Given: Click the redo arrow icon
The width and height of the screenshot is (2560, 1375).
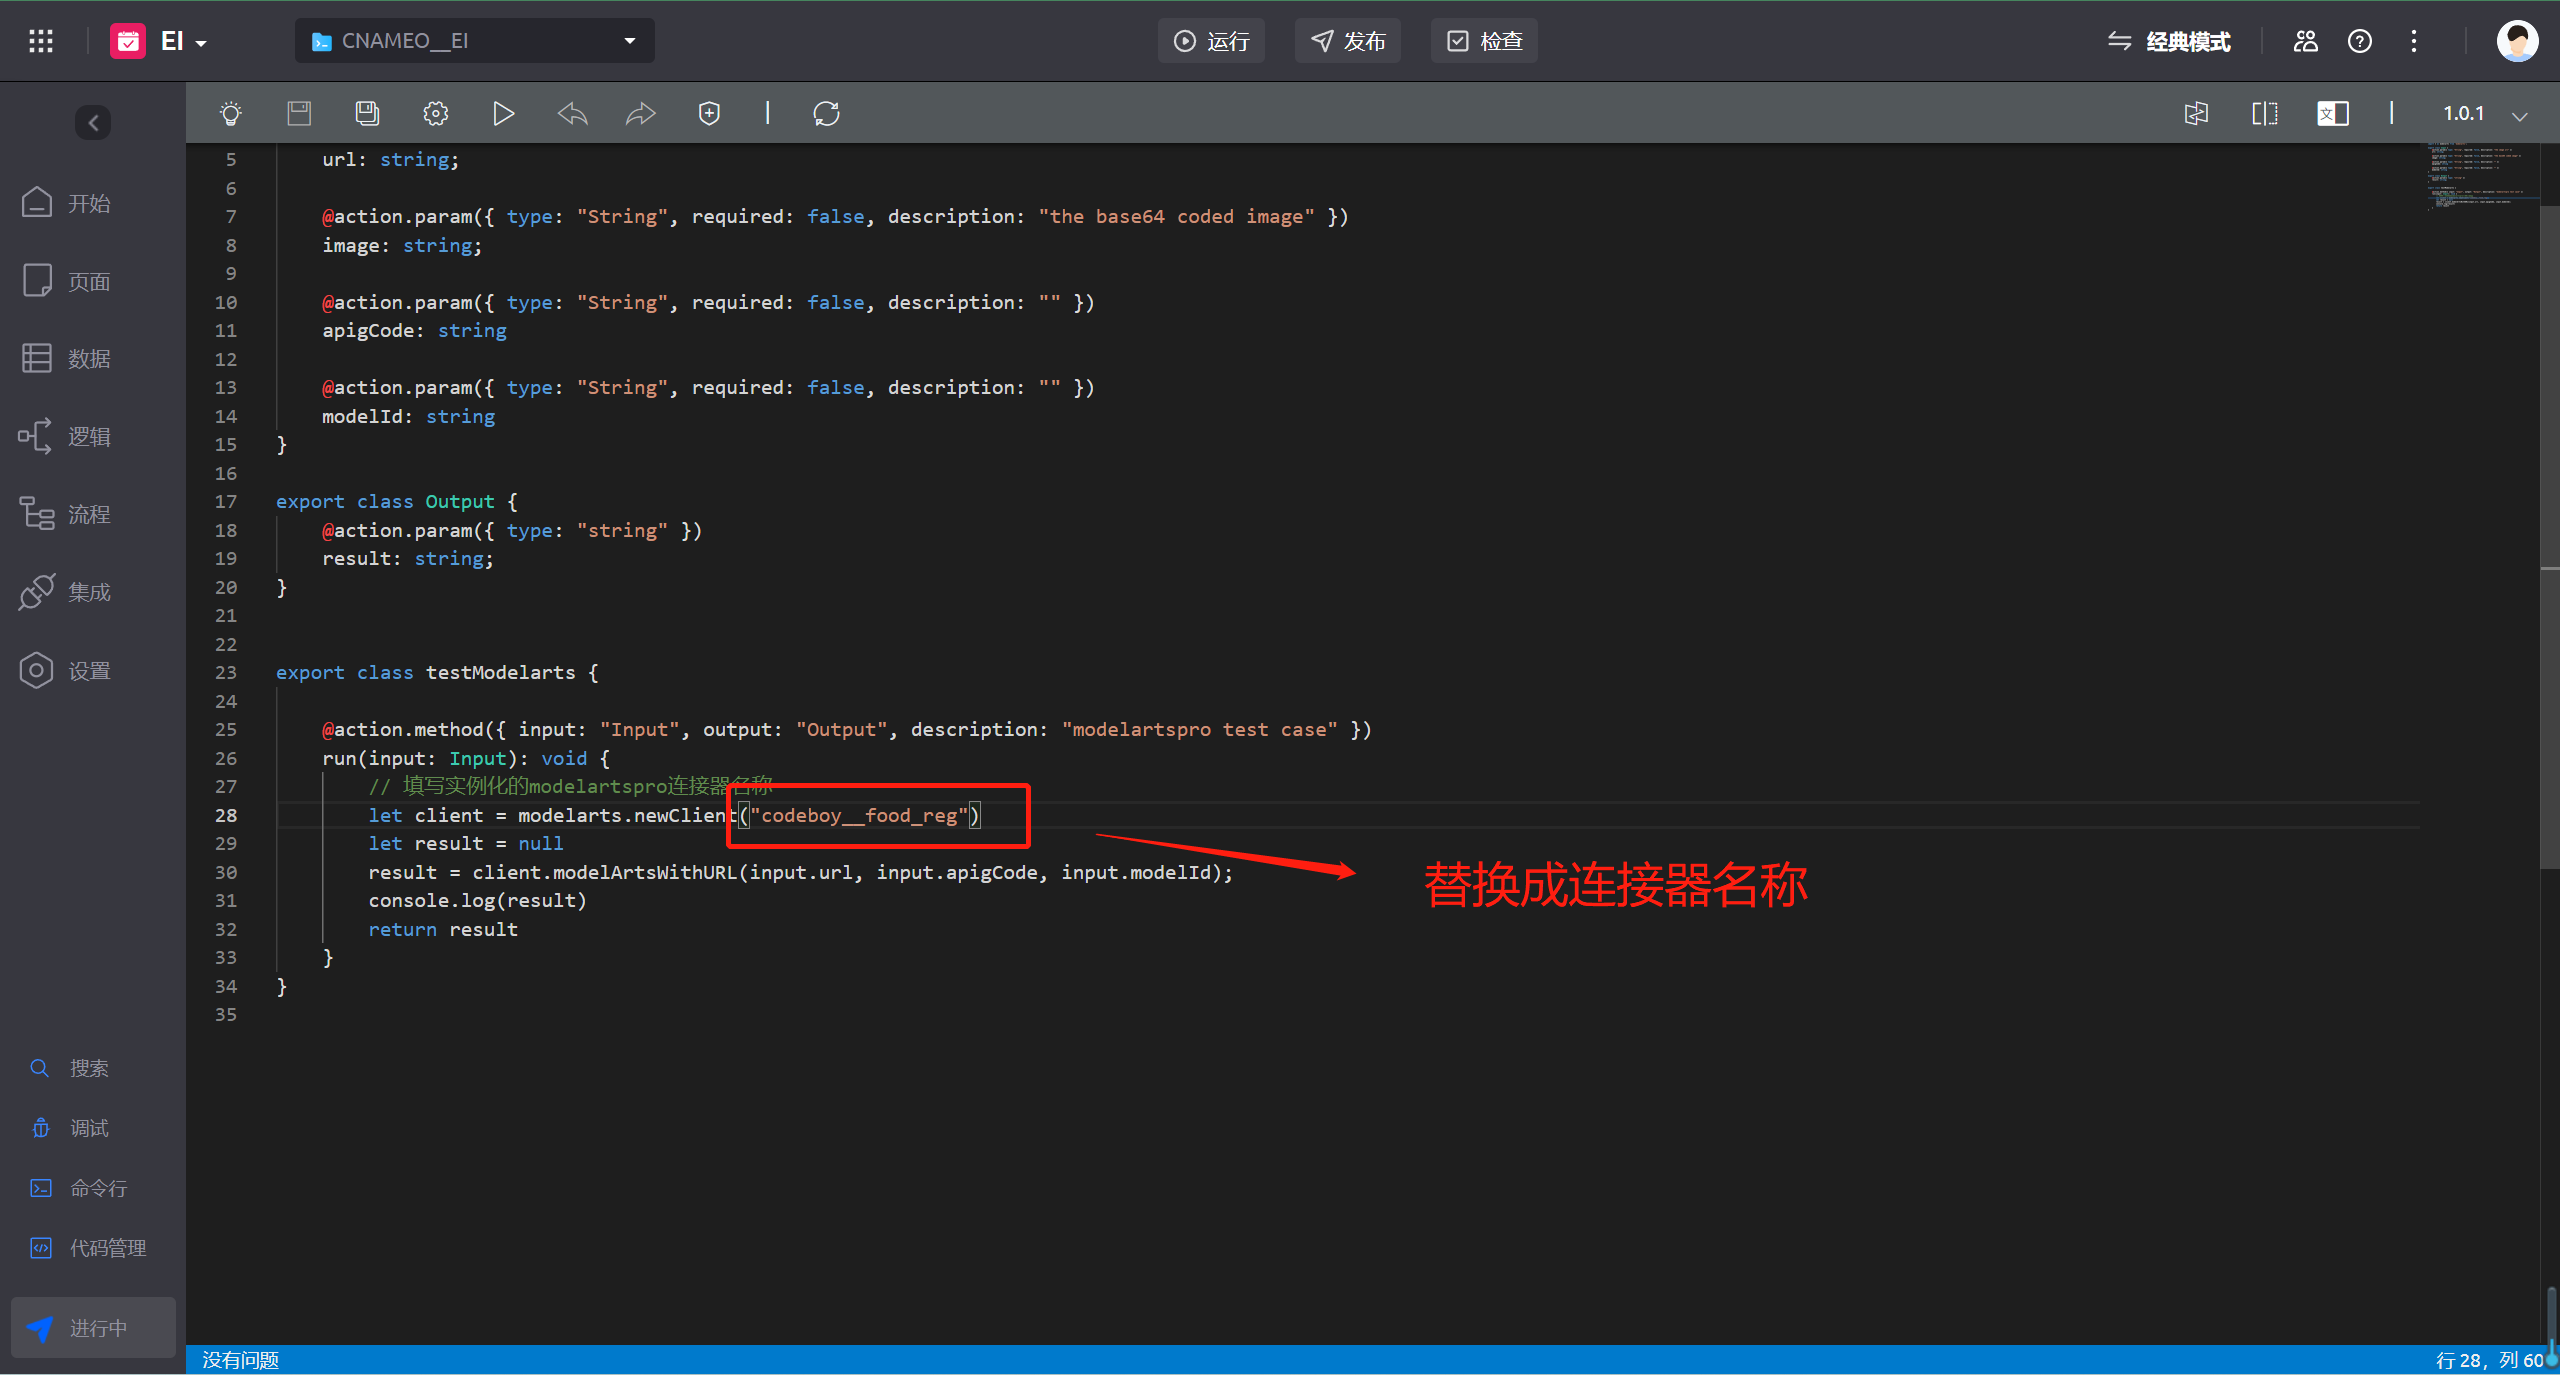Looking at the screenshot, I should (x=640, y=114).
